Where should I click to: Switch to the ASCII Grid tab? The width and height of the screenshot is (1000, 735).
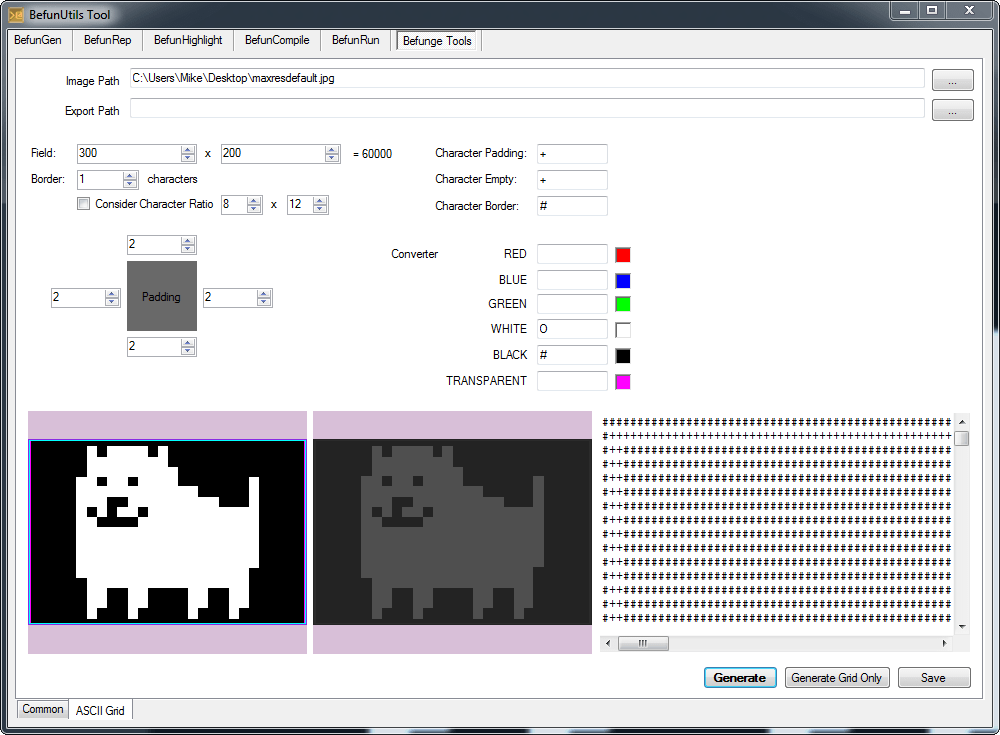click(x=100, y=710)
